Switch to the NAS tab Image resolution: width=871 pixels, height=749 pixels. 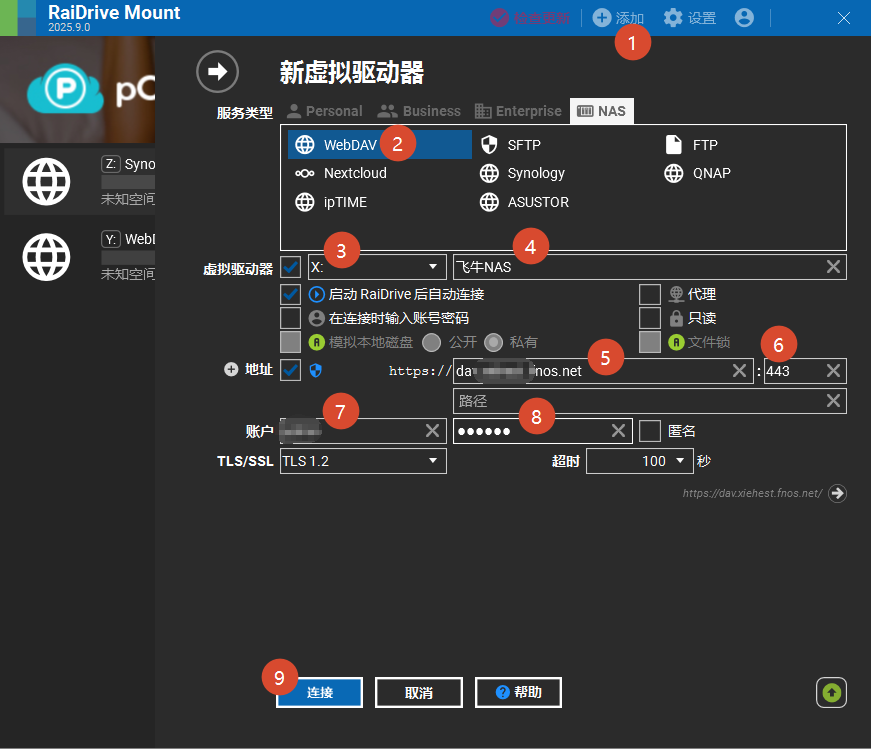pyautogui.click(x=602, y=111)
